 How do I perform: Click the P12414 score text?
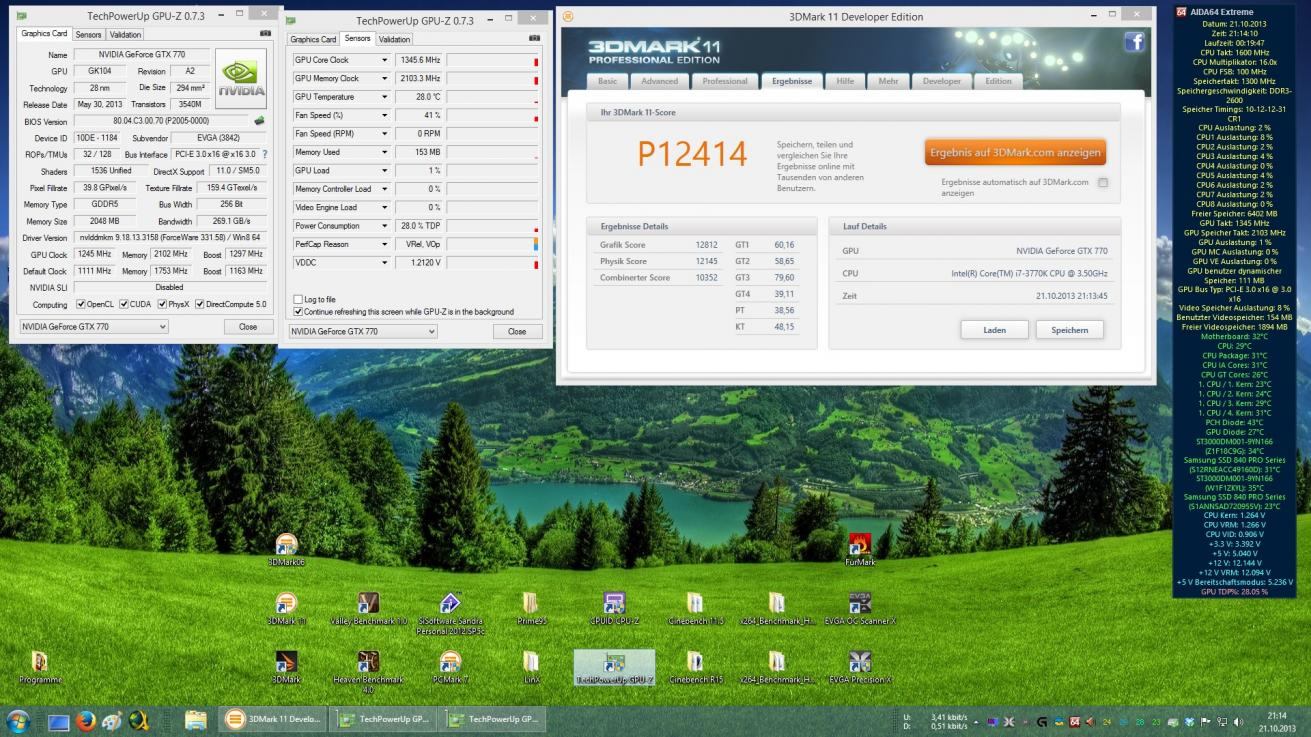pos(693,153)
